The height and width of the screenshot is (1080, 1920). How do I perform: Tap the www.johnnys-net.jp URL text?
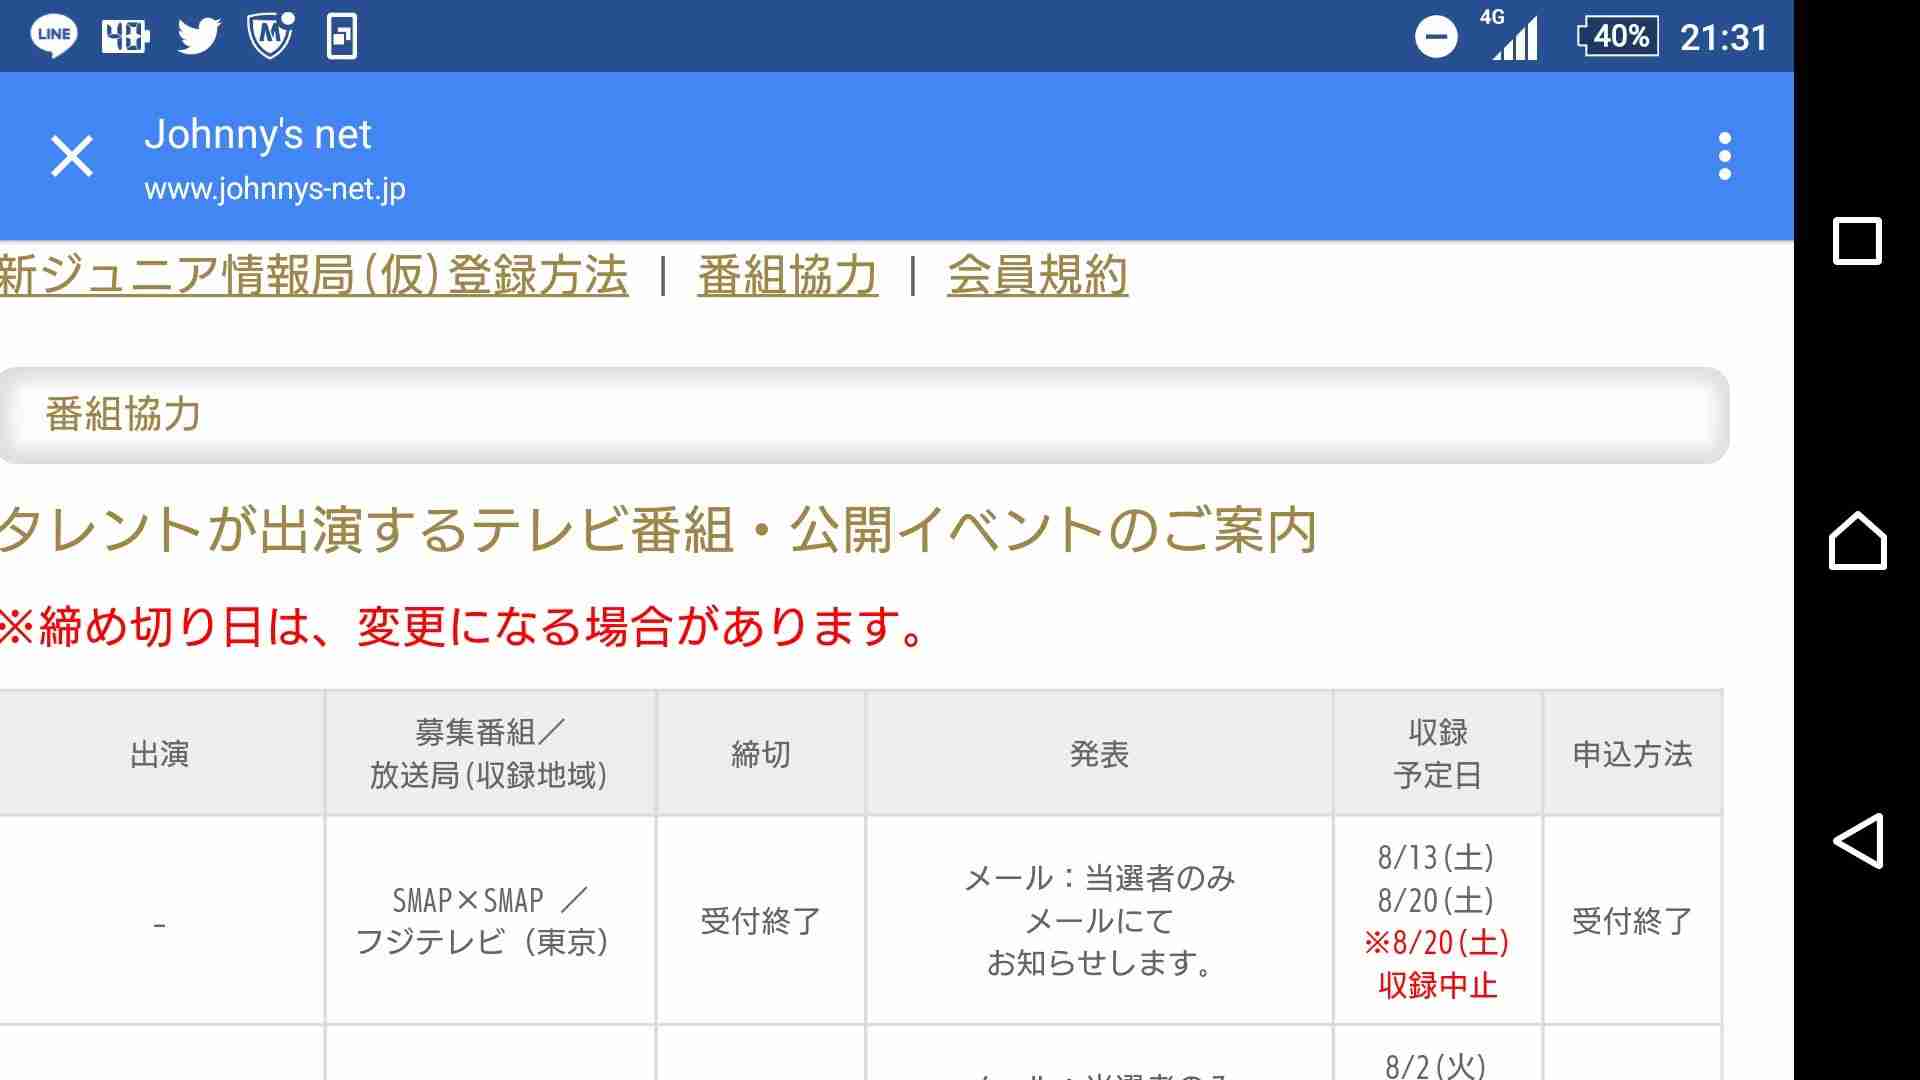click(275, 189)
